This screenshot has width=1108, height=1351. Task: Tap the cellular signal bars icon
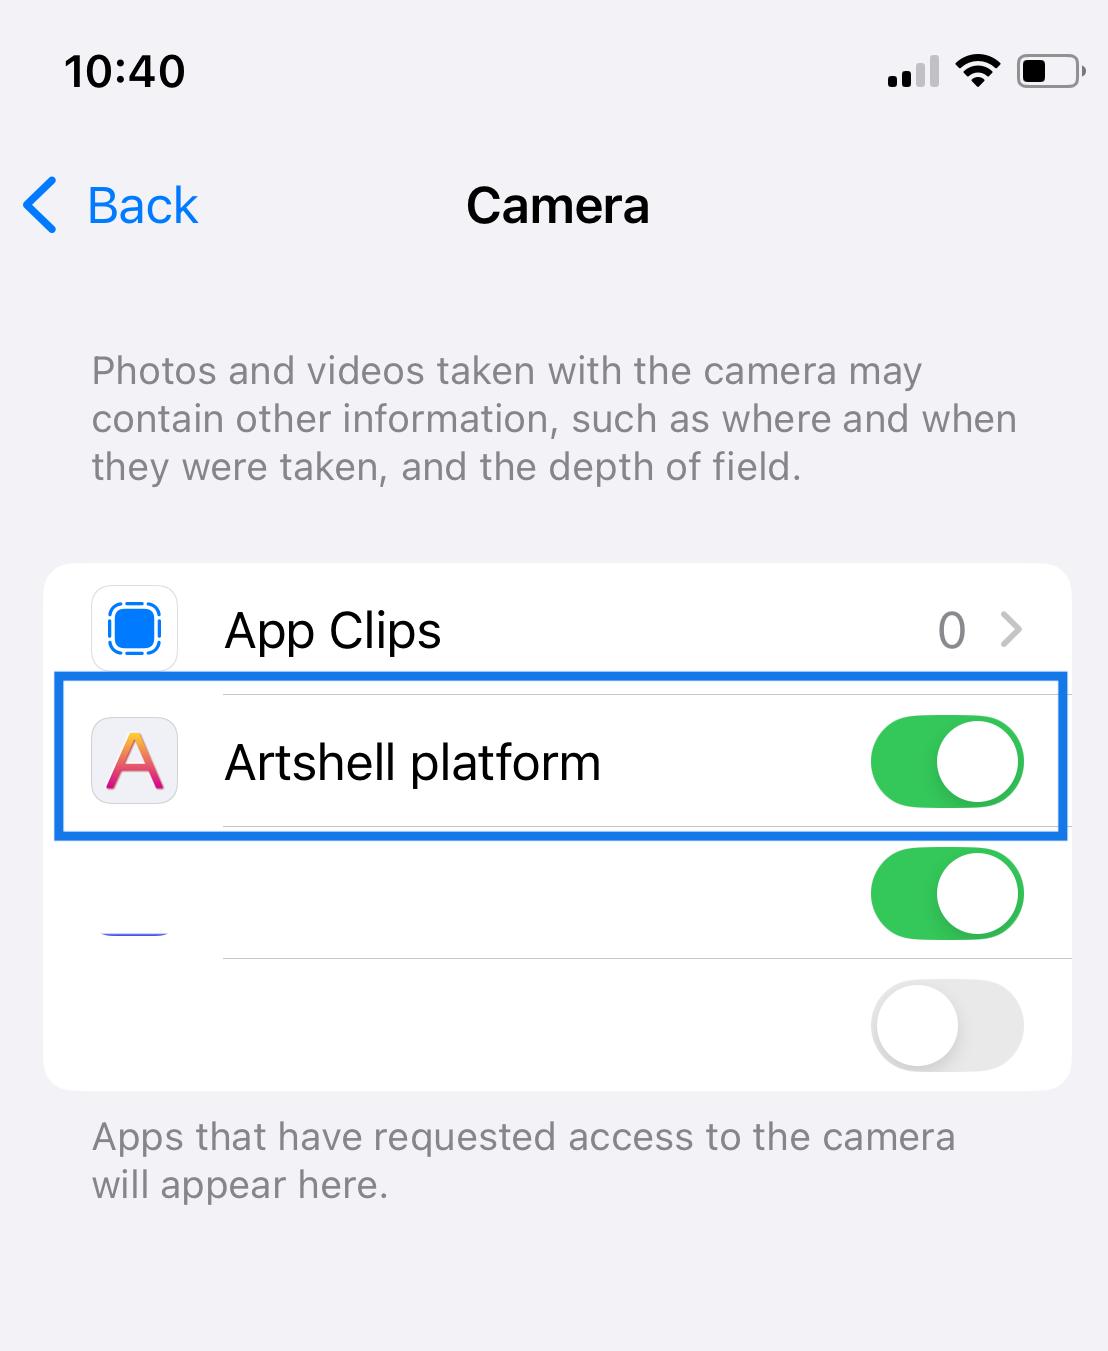(913, 71)
